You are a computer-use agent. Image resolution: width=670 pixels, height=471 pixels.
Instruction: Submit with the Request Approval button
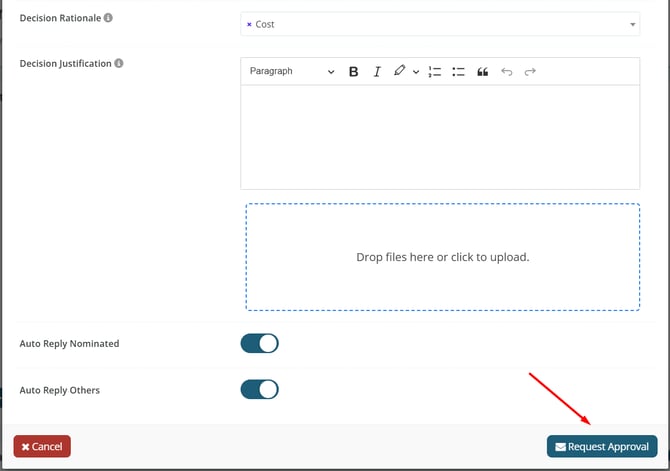coord(602,446)
